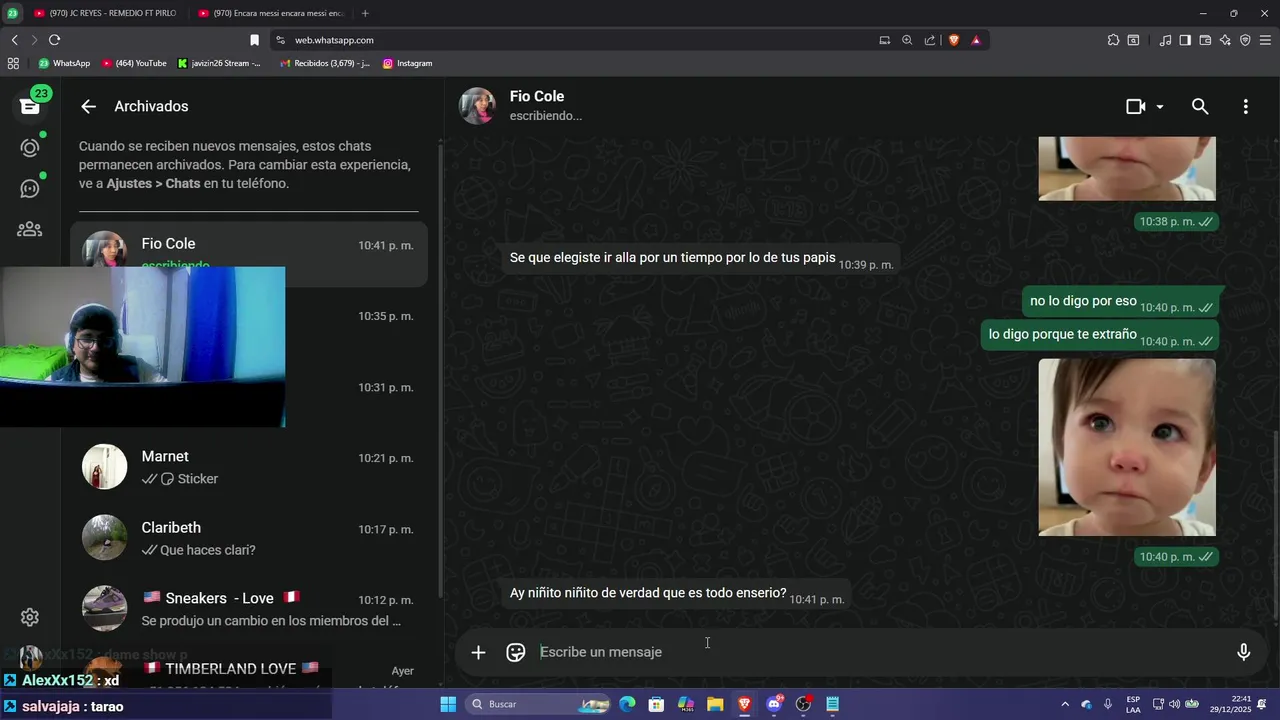Open the chat menu three-dots icon
The width and height of the screenshot is (1280, 720).
click(x=1245, y=106)
